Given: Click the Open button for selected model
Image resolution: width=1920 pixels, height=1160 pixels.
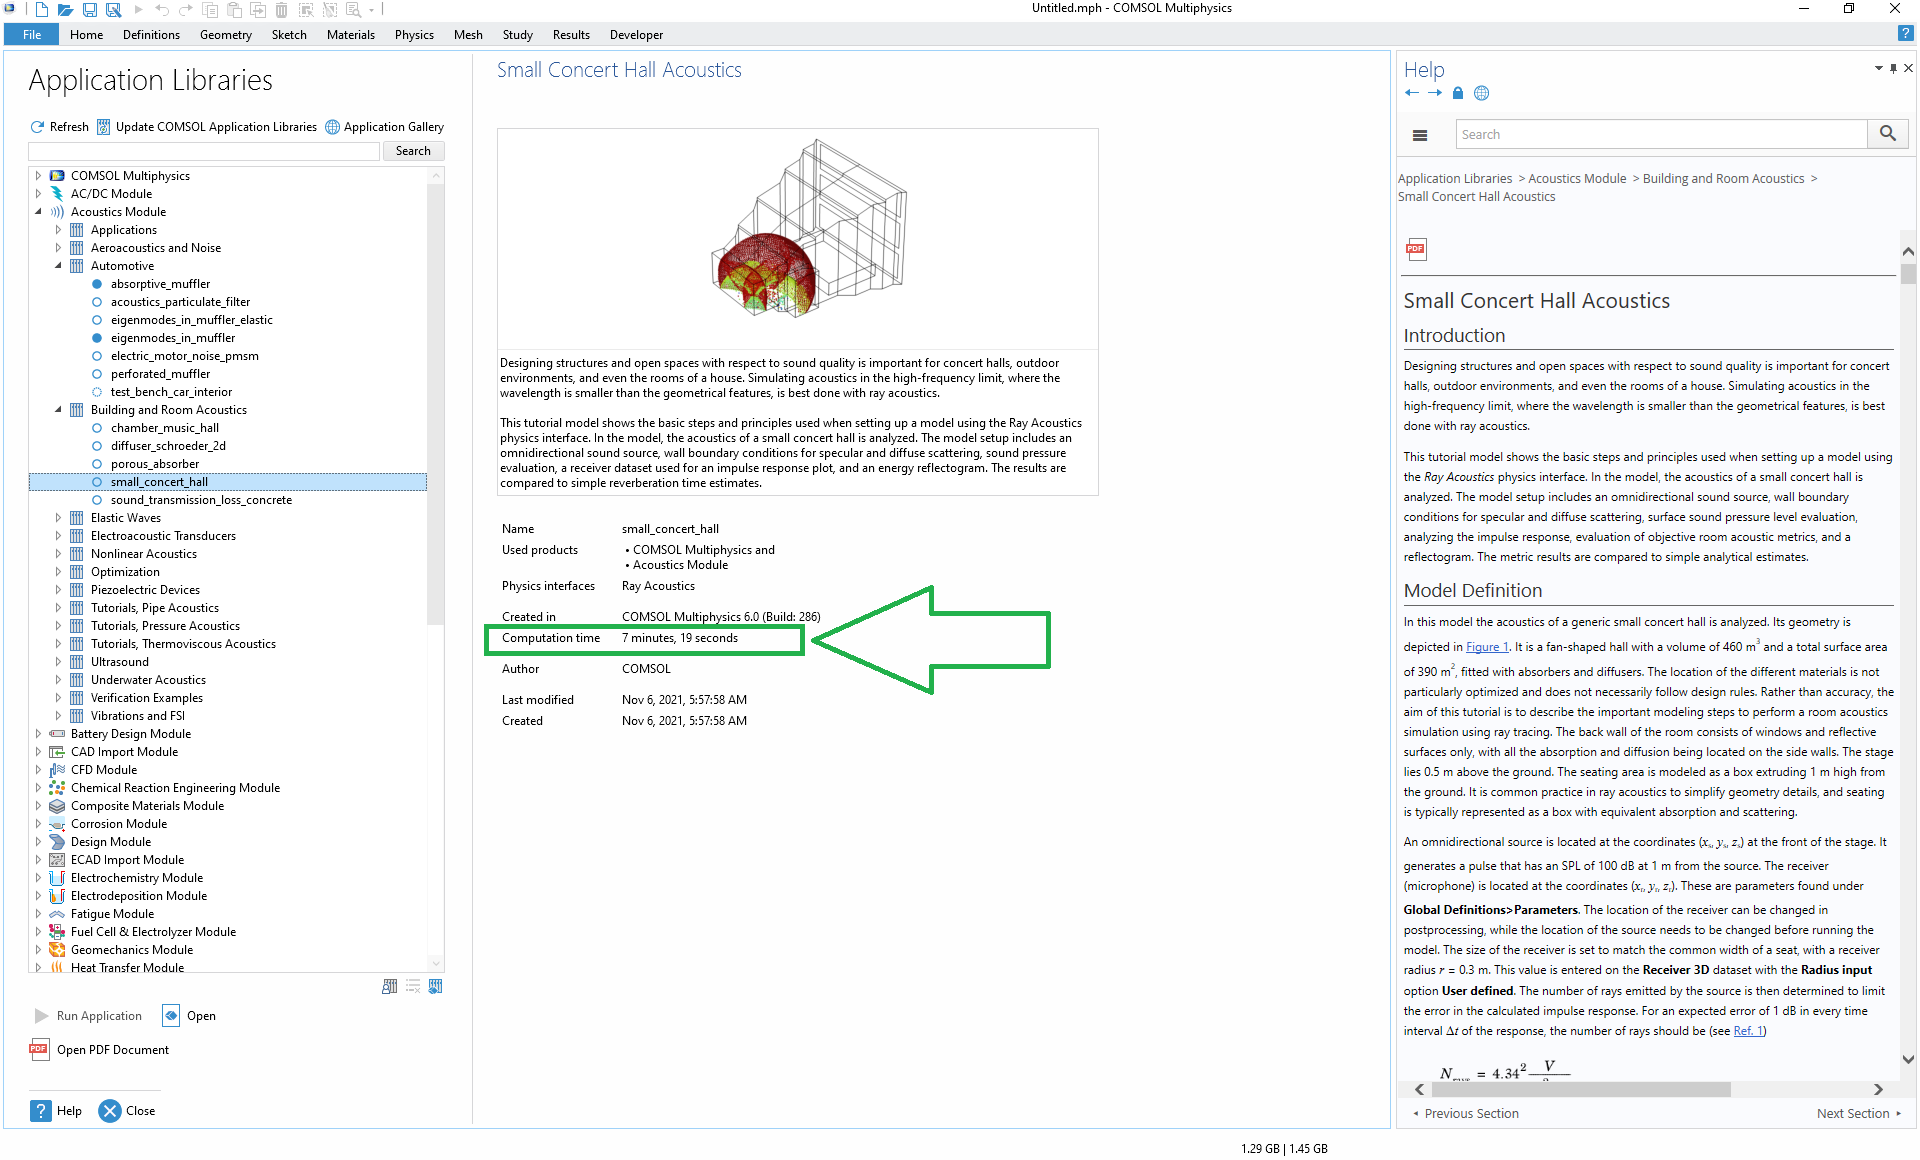Looking at the screenshot, I should [189, 1015].
